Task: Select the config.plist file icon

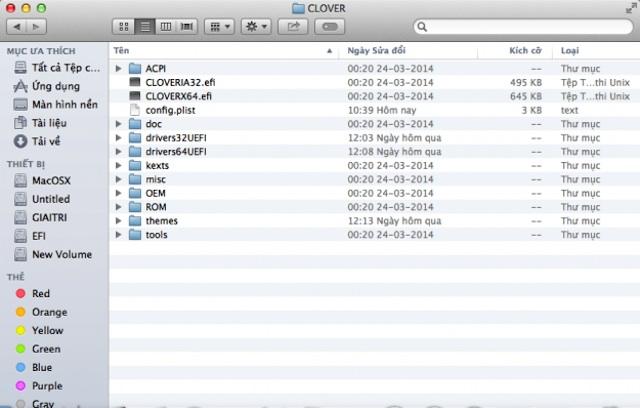Action: coord(135,110)
